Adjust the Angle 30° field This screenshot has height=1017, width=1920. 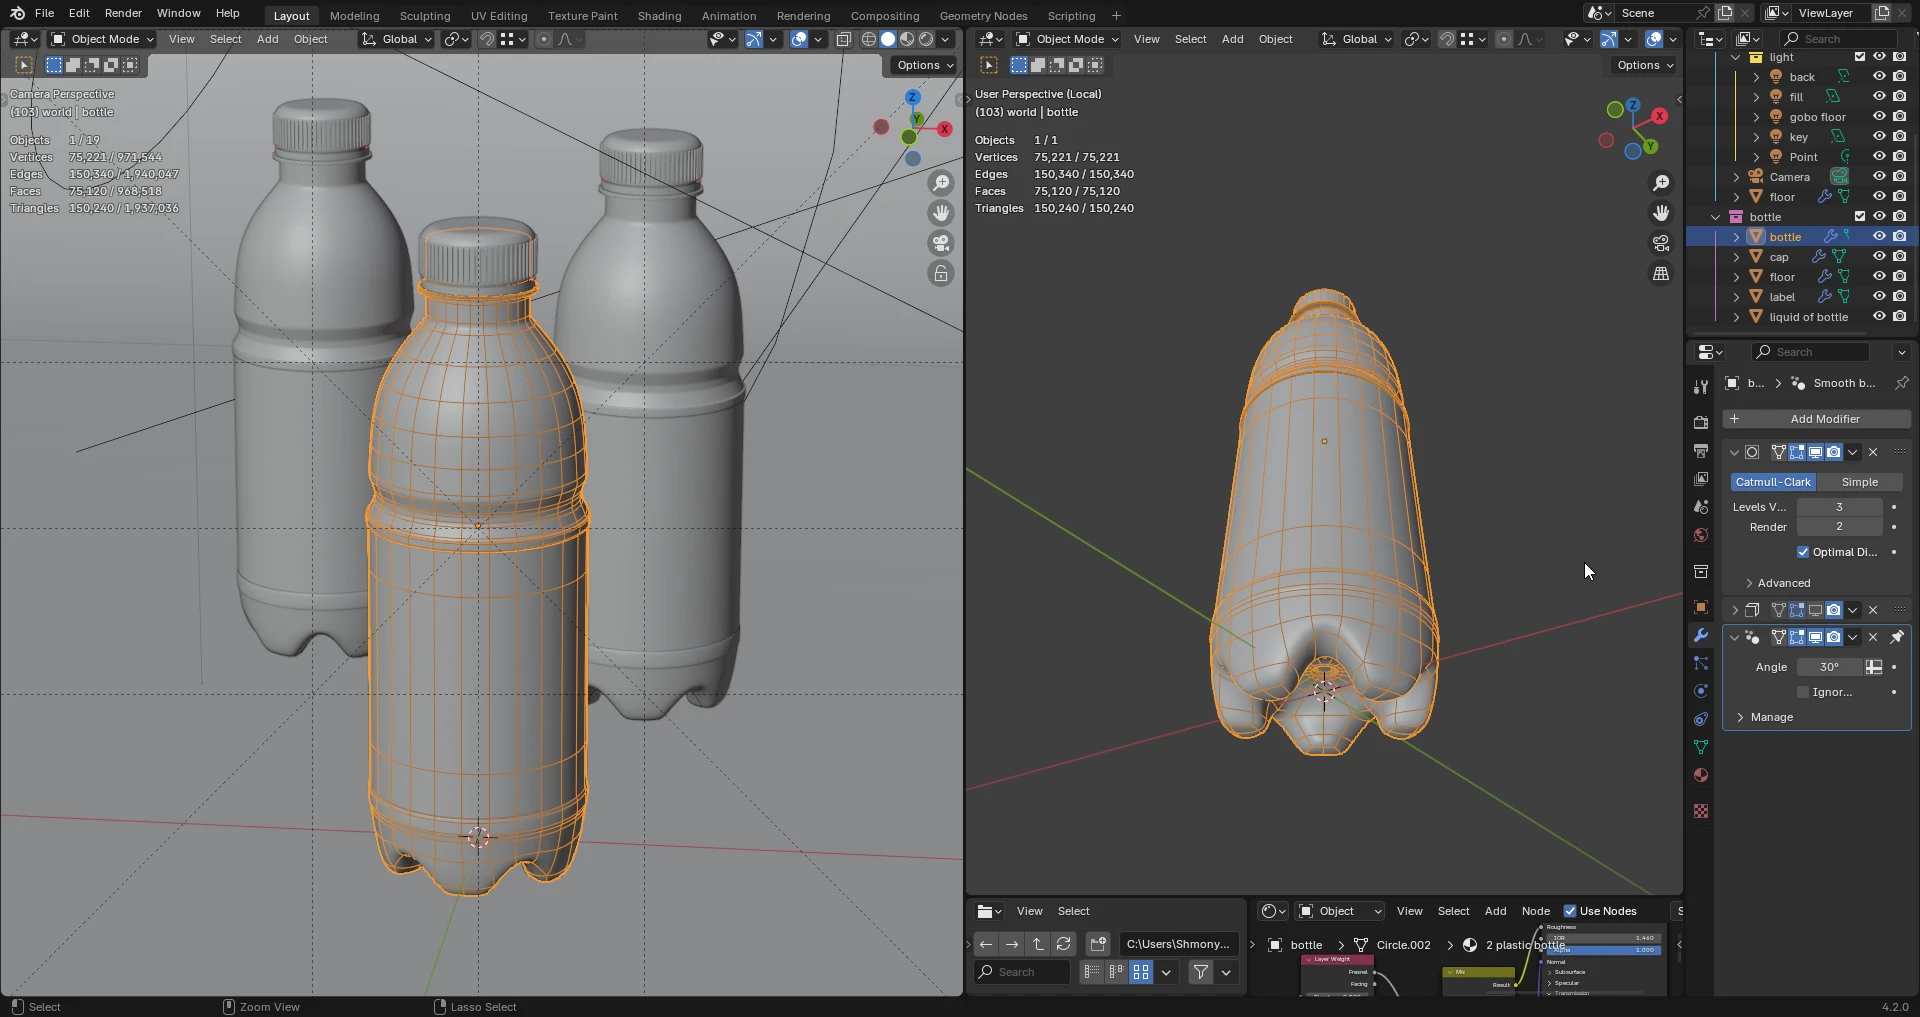[1829, 667]
